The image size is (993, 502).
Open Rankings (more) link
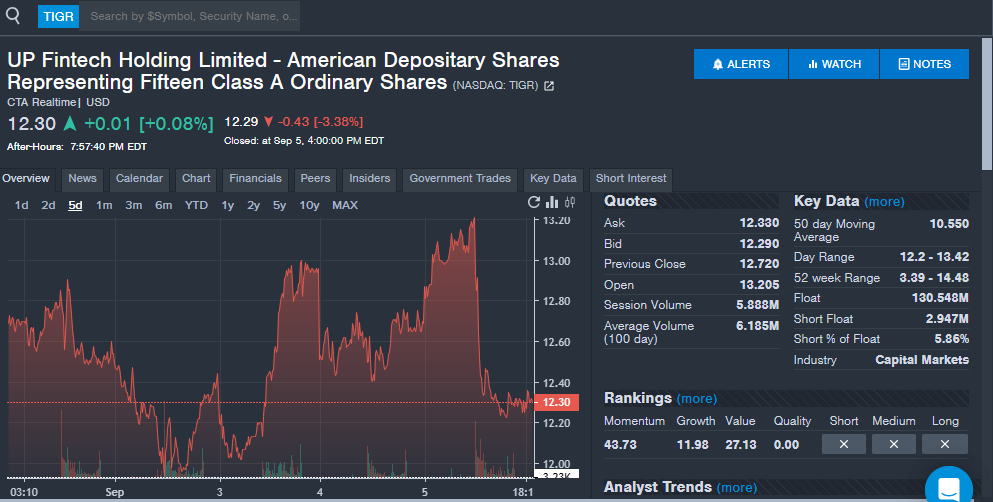[x=697, y=399]
